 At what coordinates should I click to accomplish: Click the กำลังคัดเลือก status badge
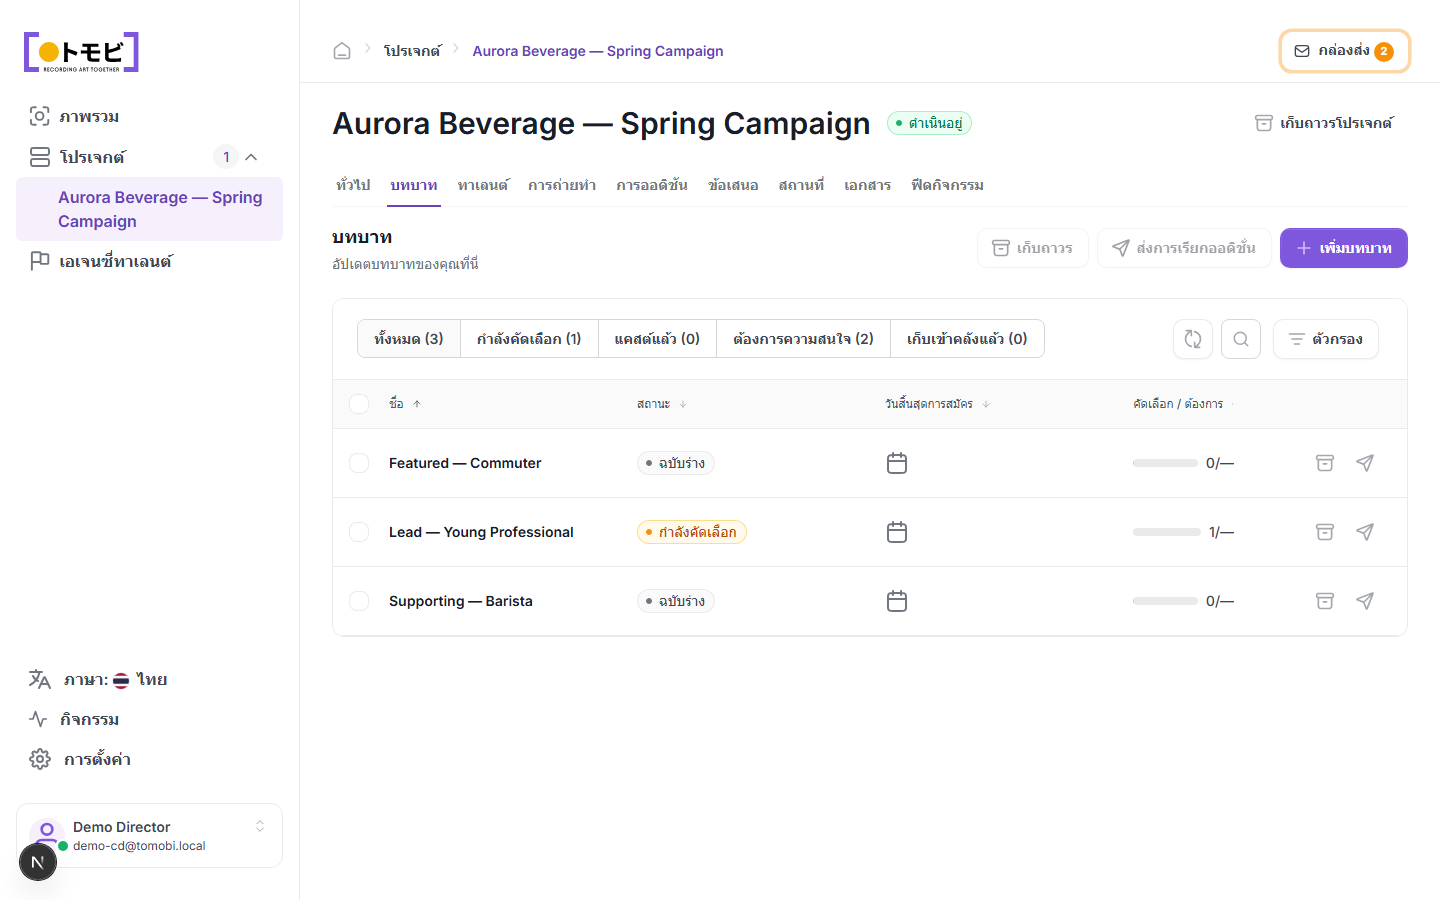692,532
